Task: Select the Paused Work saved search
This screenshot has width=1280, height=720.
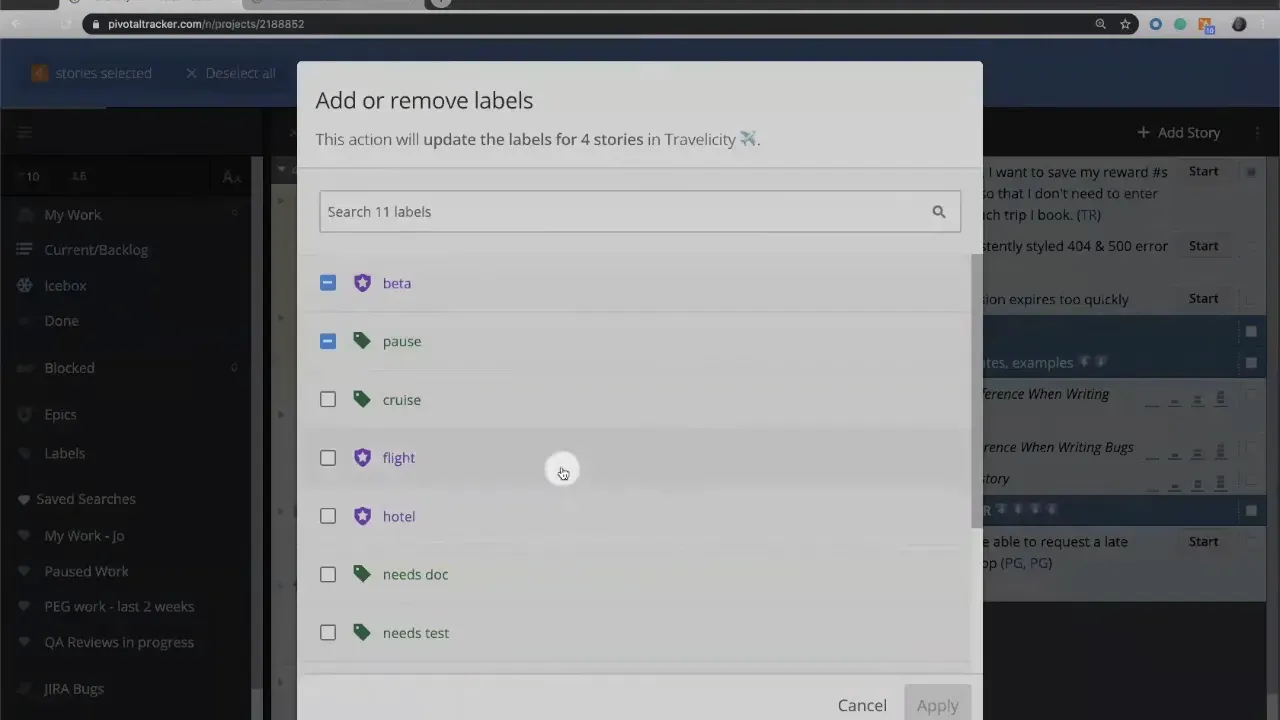Action: click(x=86, y=571)
